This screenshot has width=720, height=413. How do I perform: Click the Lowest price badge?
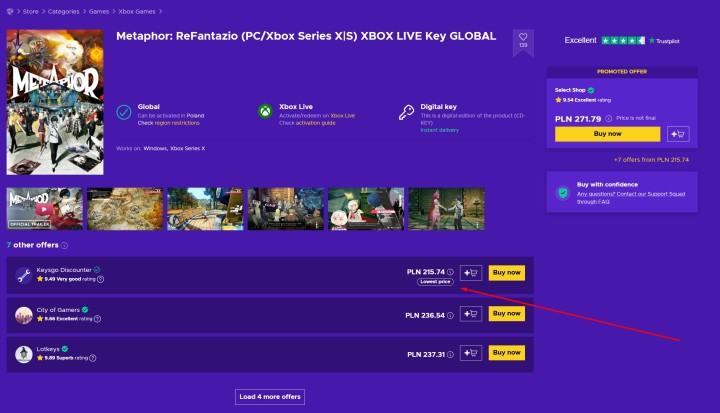click(x=435, y=282)
